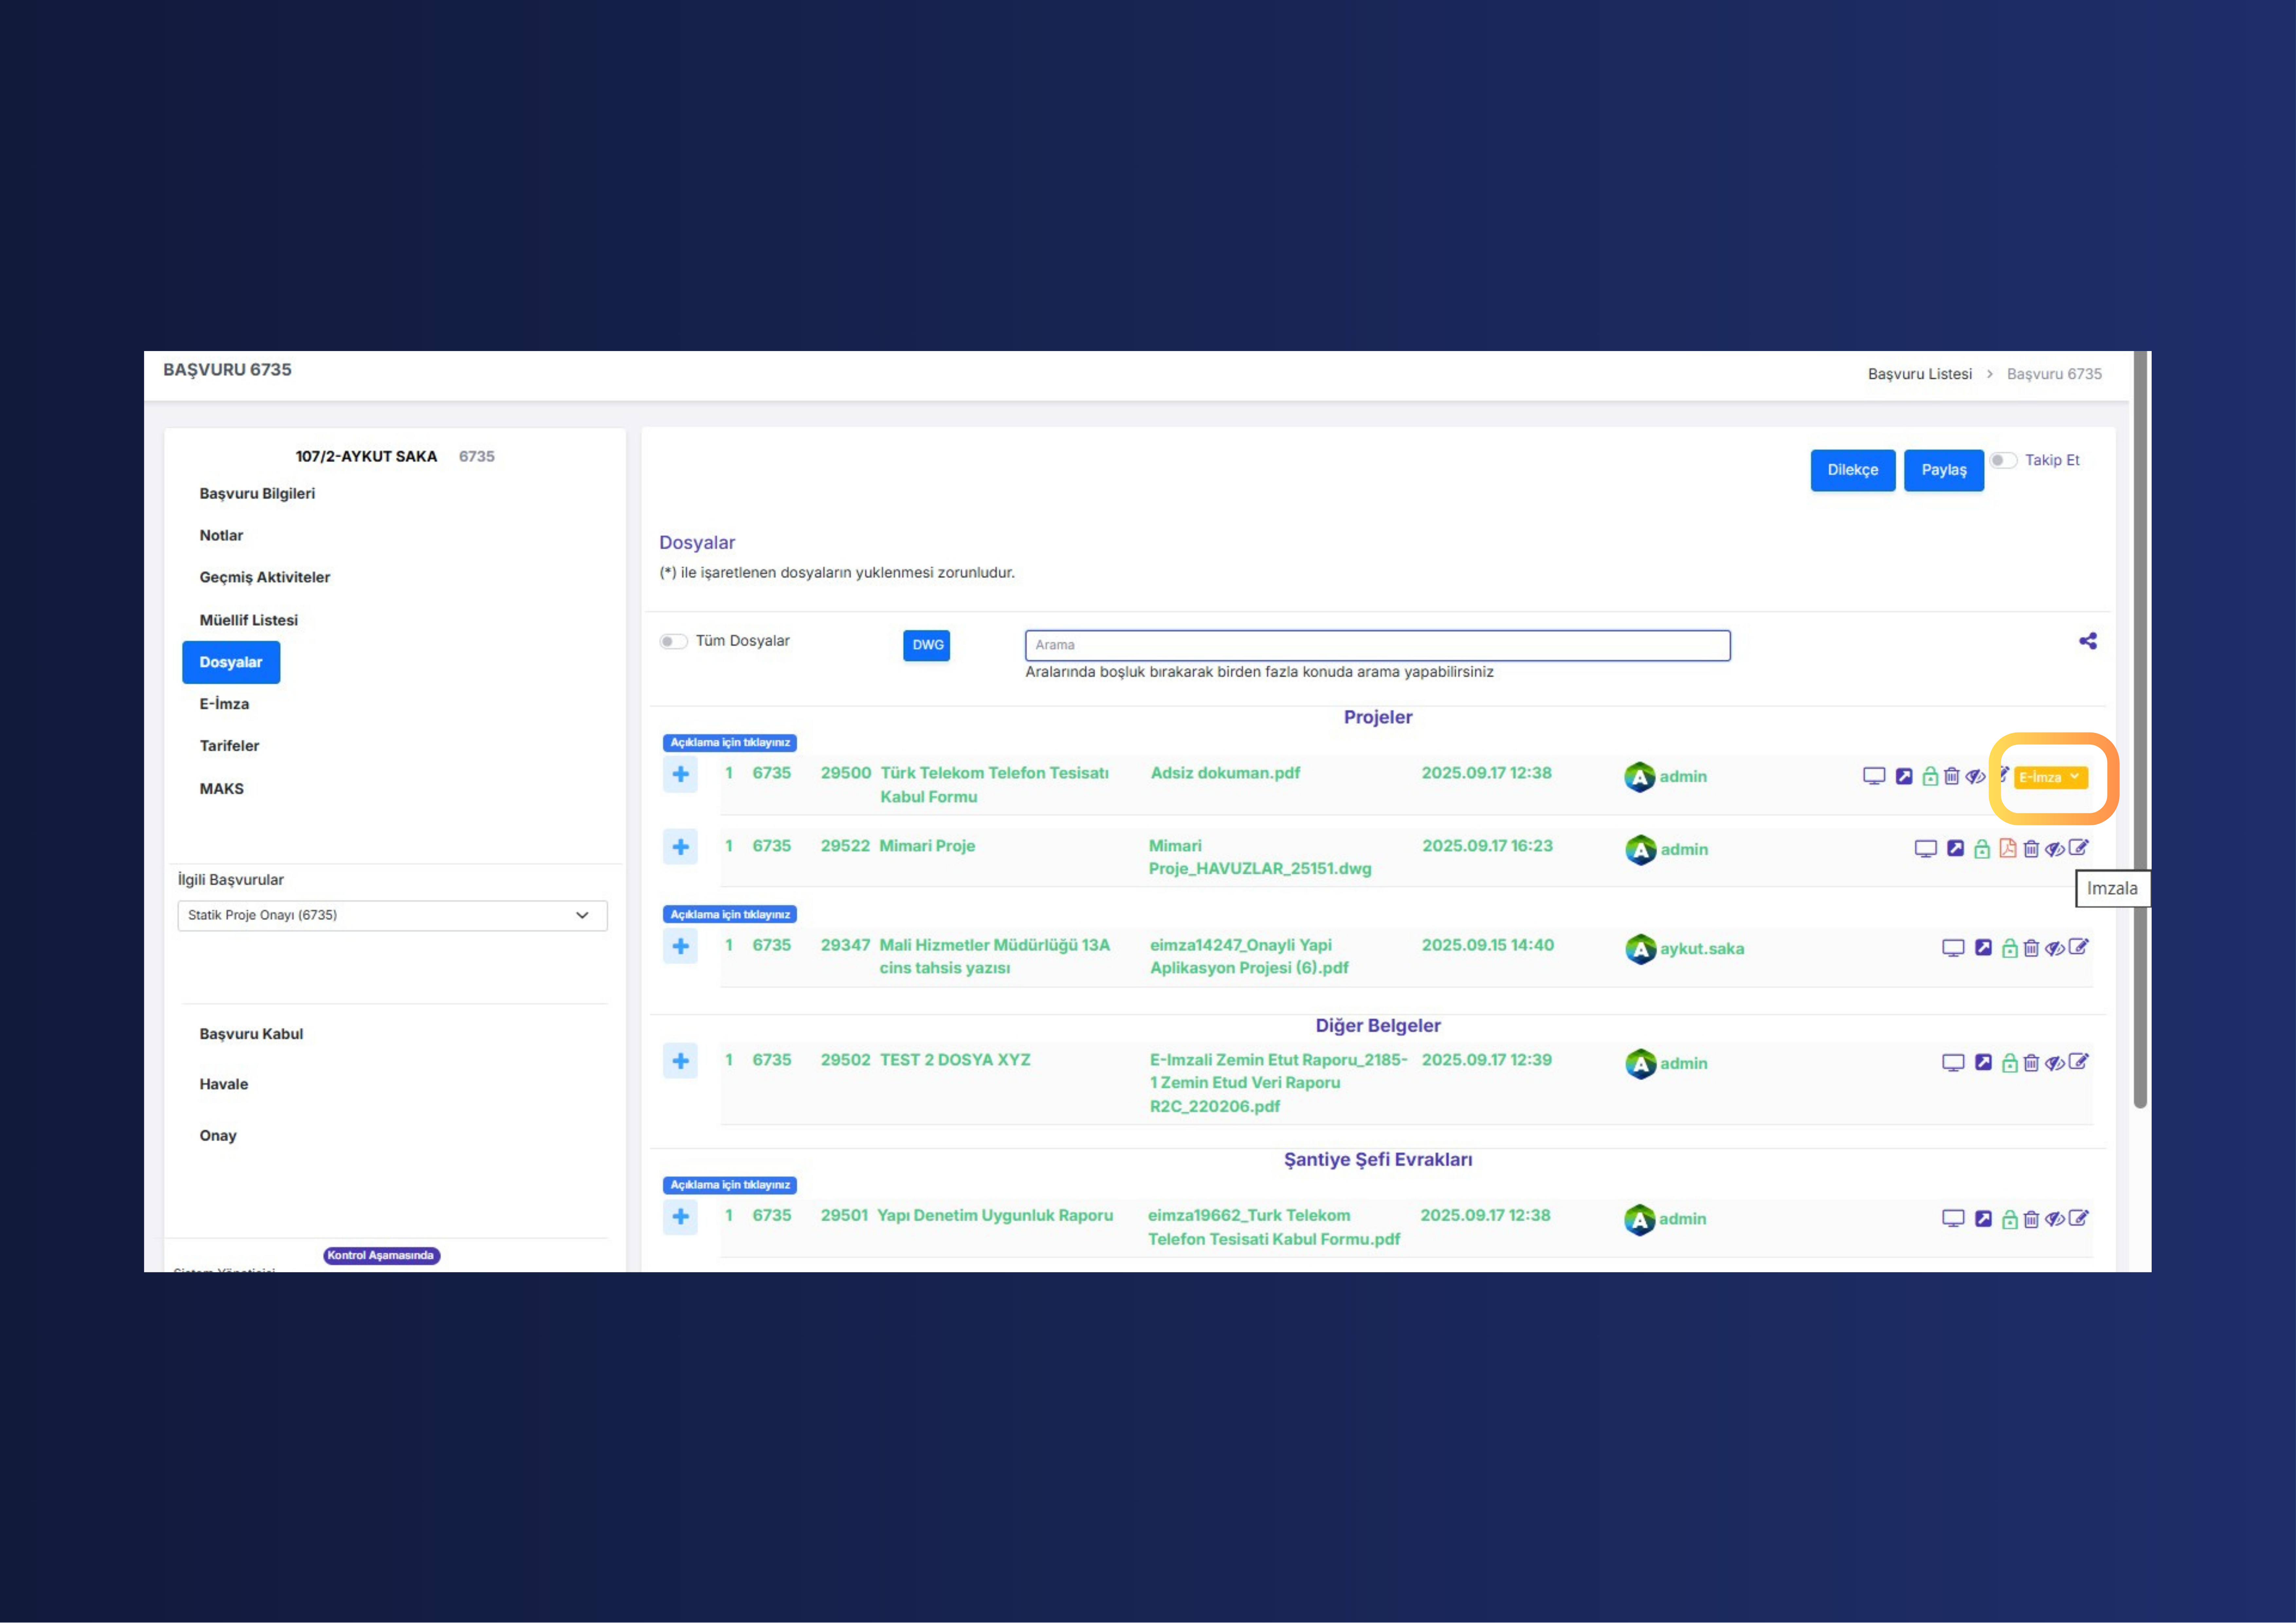Delete the TEST 2 DOSYA XYZ file
2296x1623 pixels.
(x=2031, y=1063)
